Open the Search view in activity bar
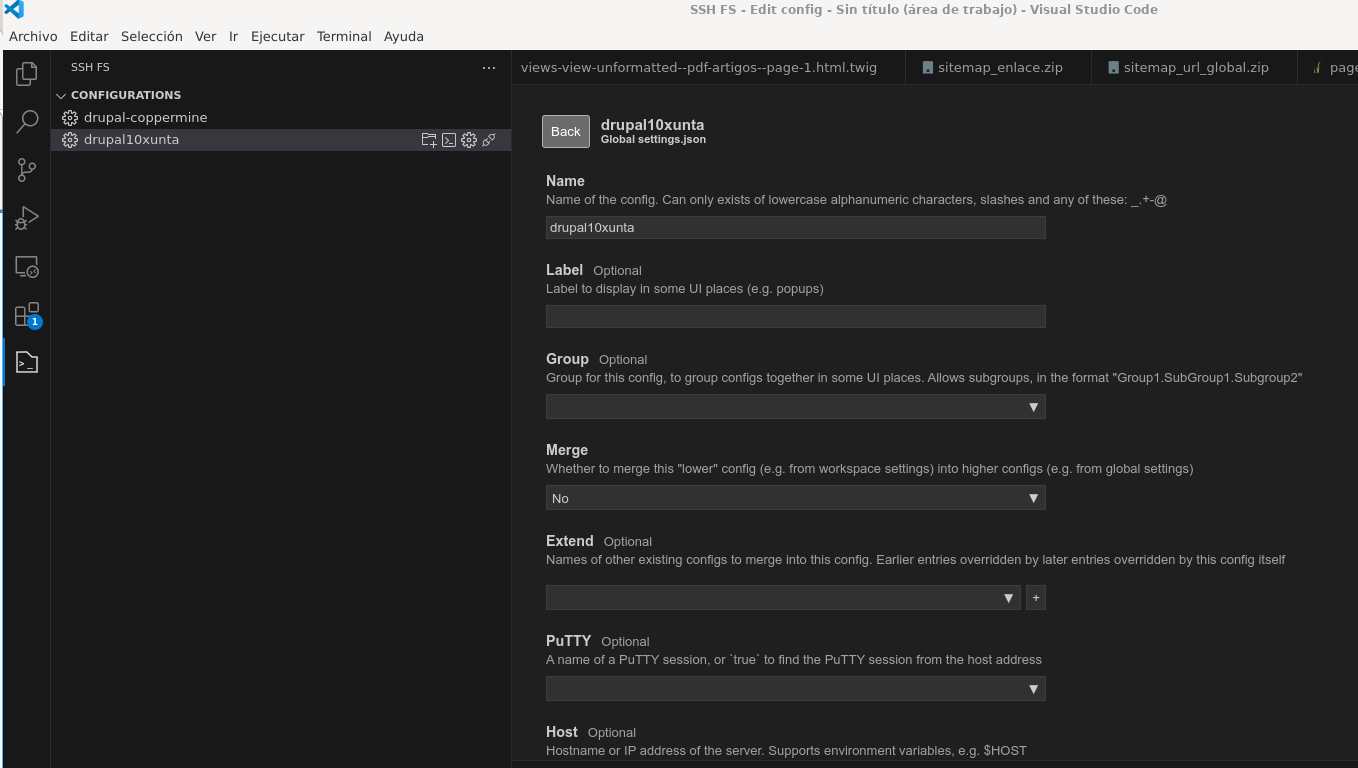This screenshot has height=768, width=1358. pos(27,122)
